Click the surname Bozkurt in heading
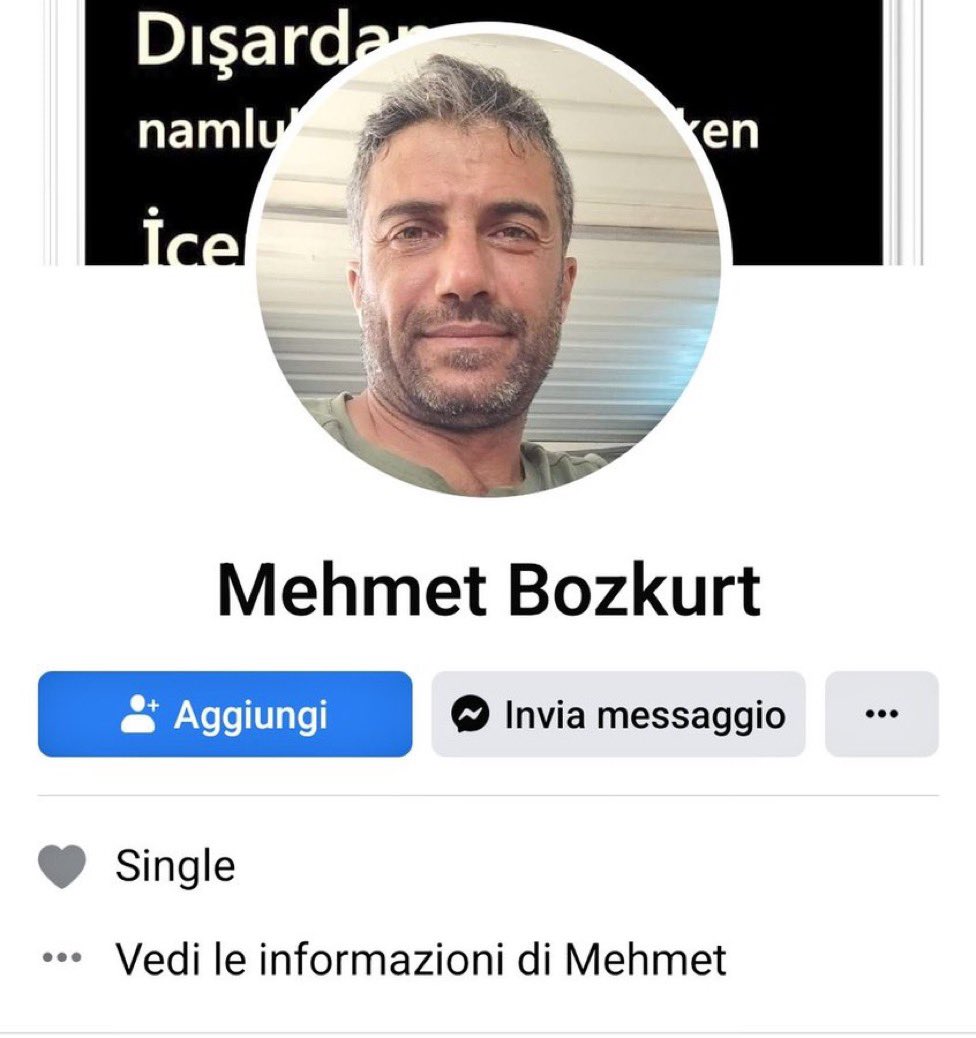976x1038 pixels. [x=634, y=590]
